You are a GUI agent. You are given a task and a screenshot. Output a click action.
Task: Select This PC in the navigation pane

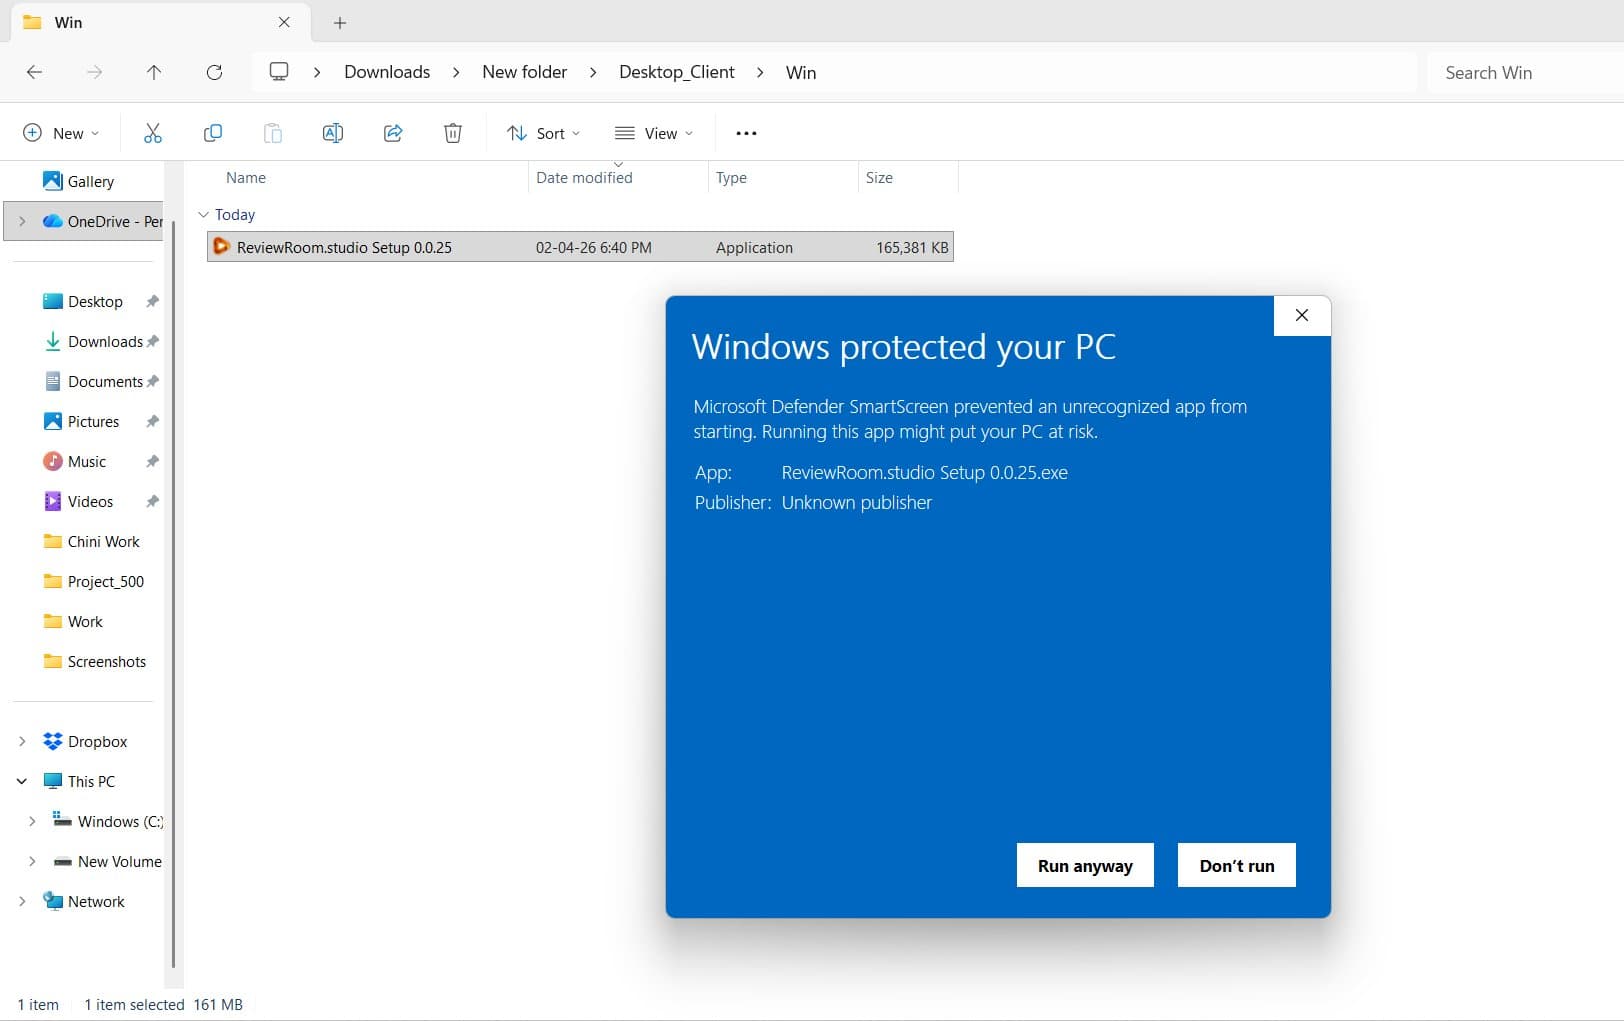pyautogui.click(x=80, y=781)
